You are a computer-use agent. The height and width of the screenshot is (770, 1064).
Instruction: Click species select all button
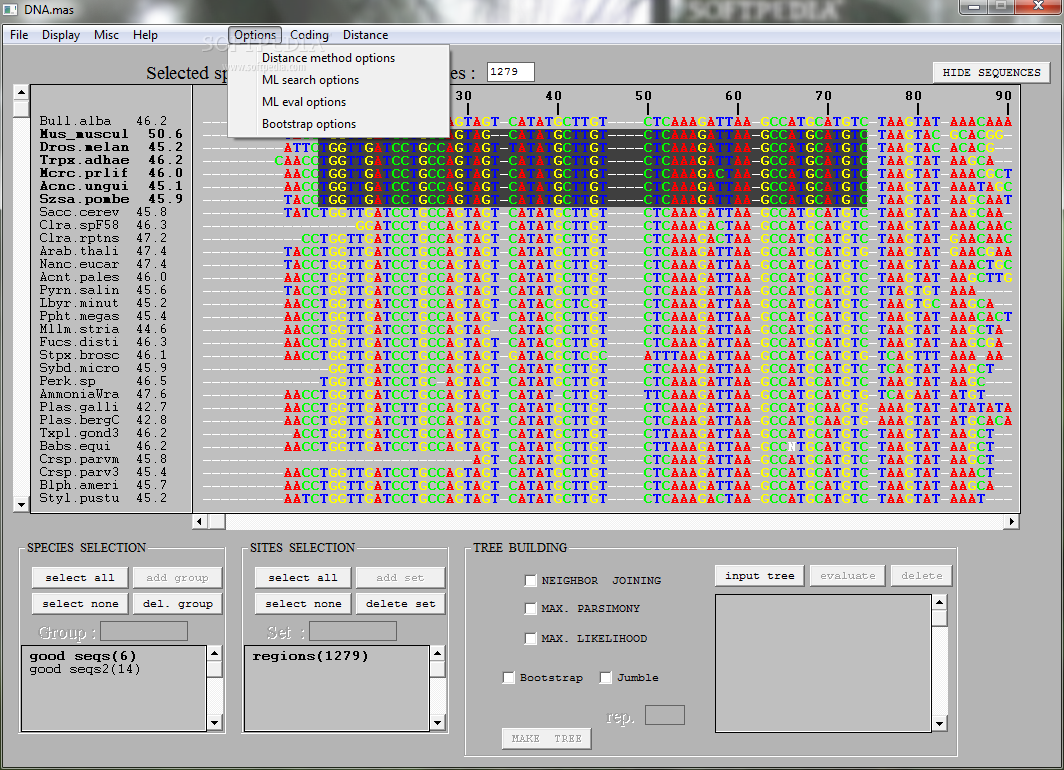coord(80,577)
